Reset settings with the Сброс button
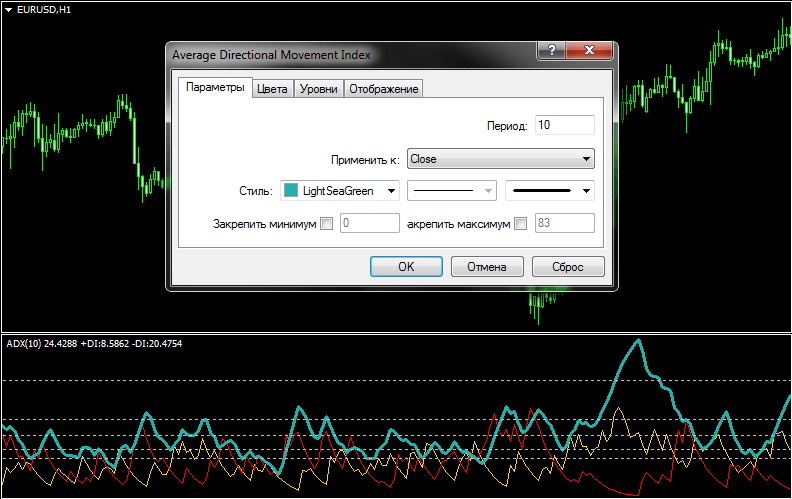792x499 pixels. coord(567,267)
